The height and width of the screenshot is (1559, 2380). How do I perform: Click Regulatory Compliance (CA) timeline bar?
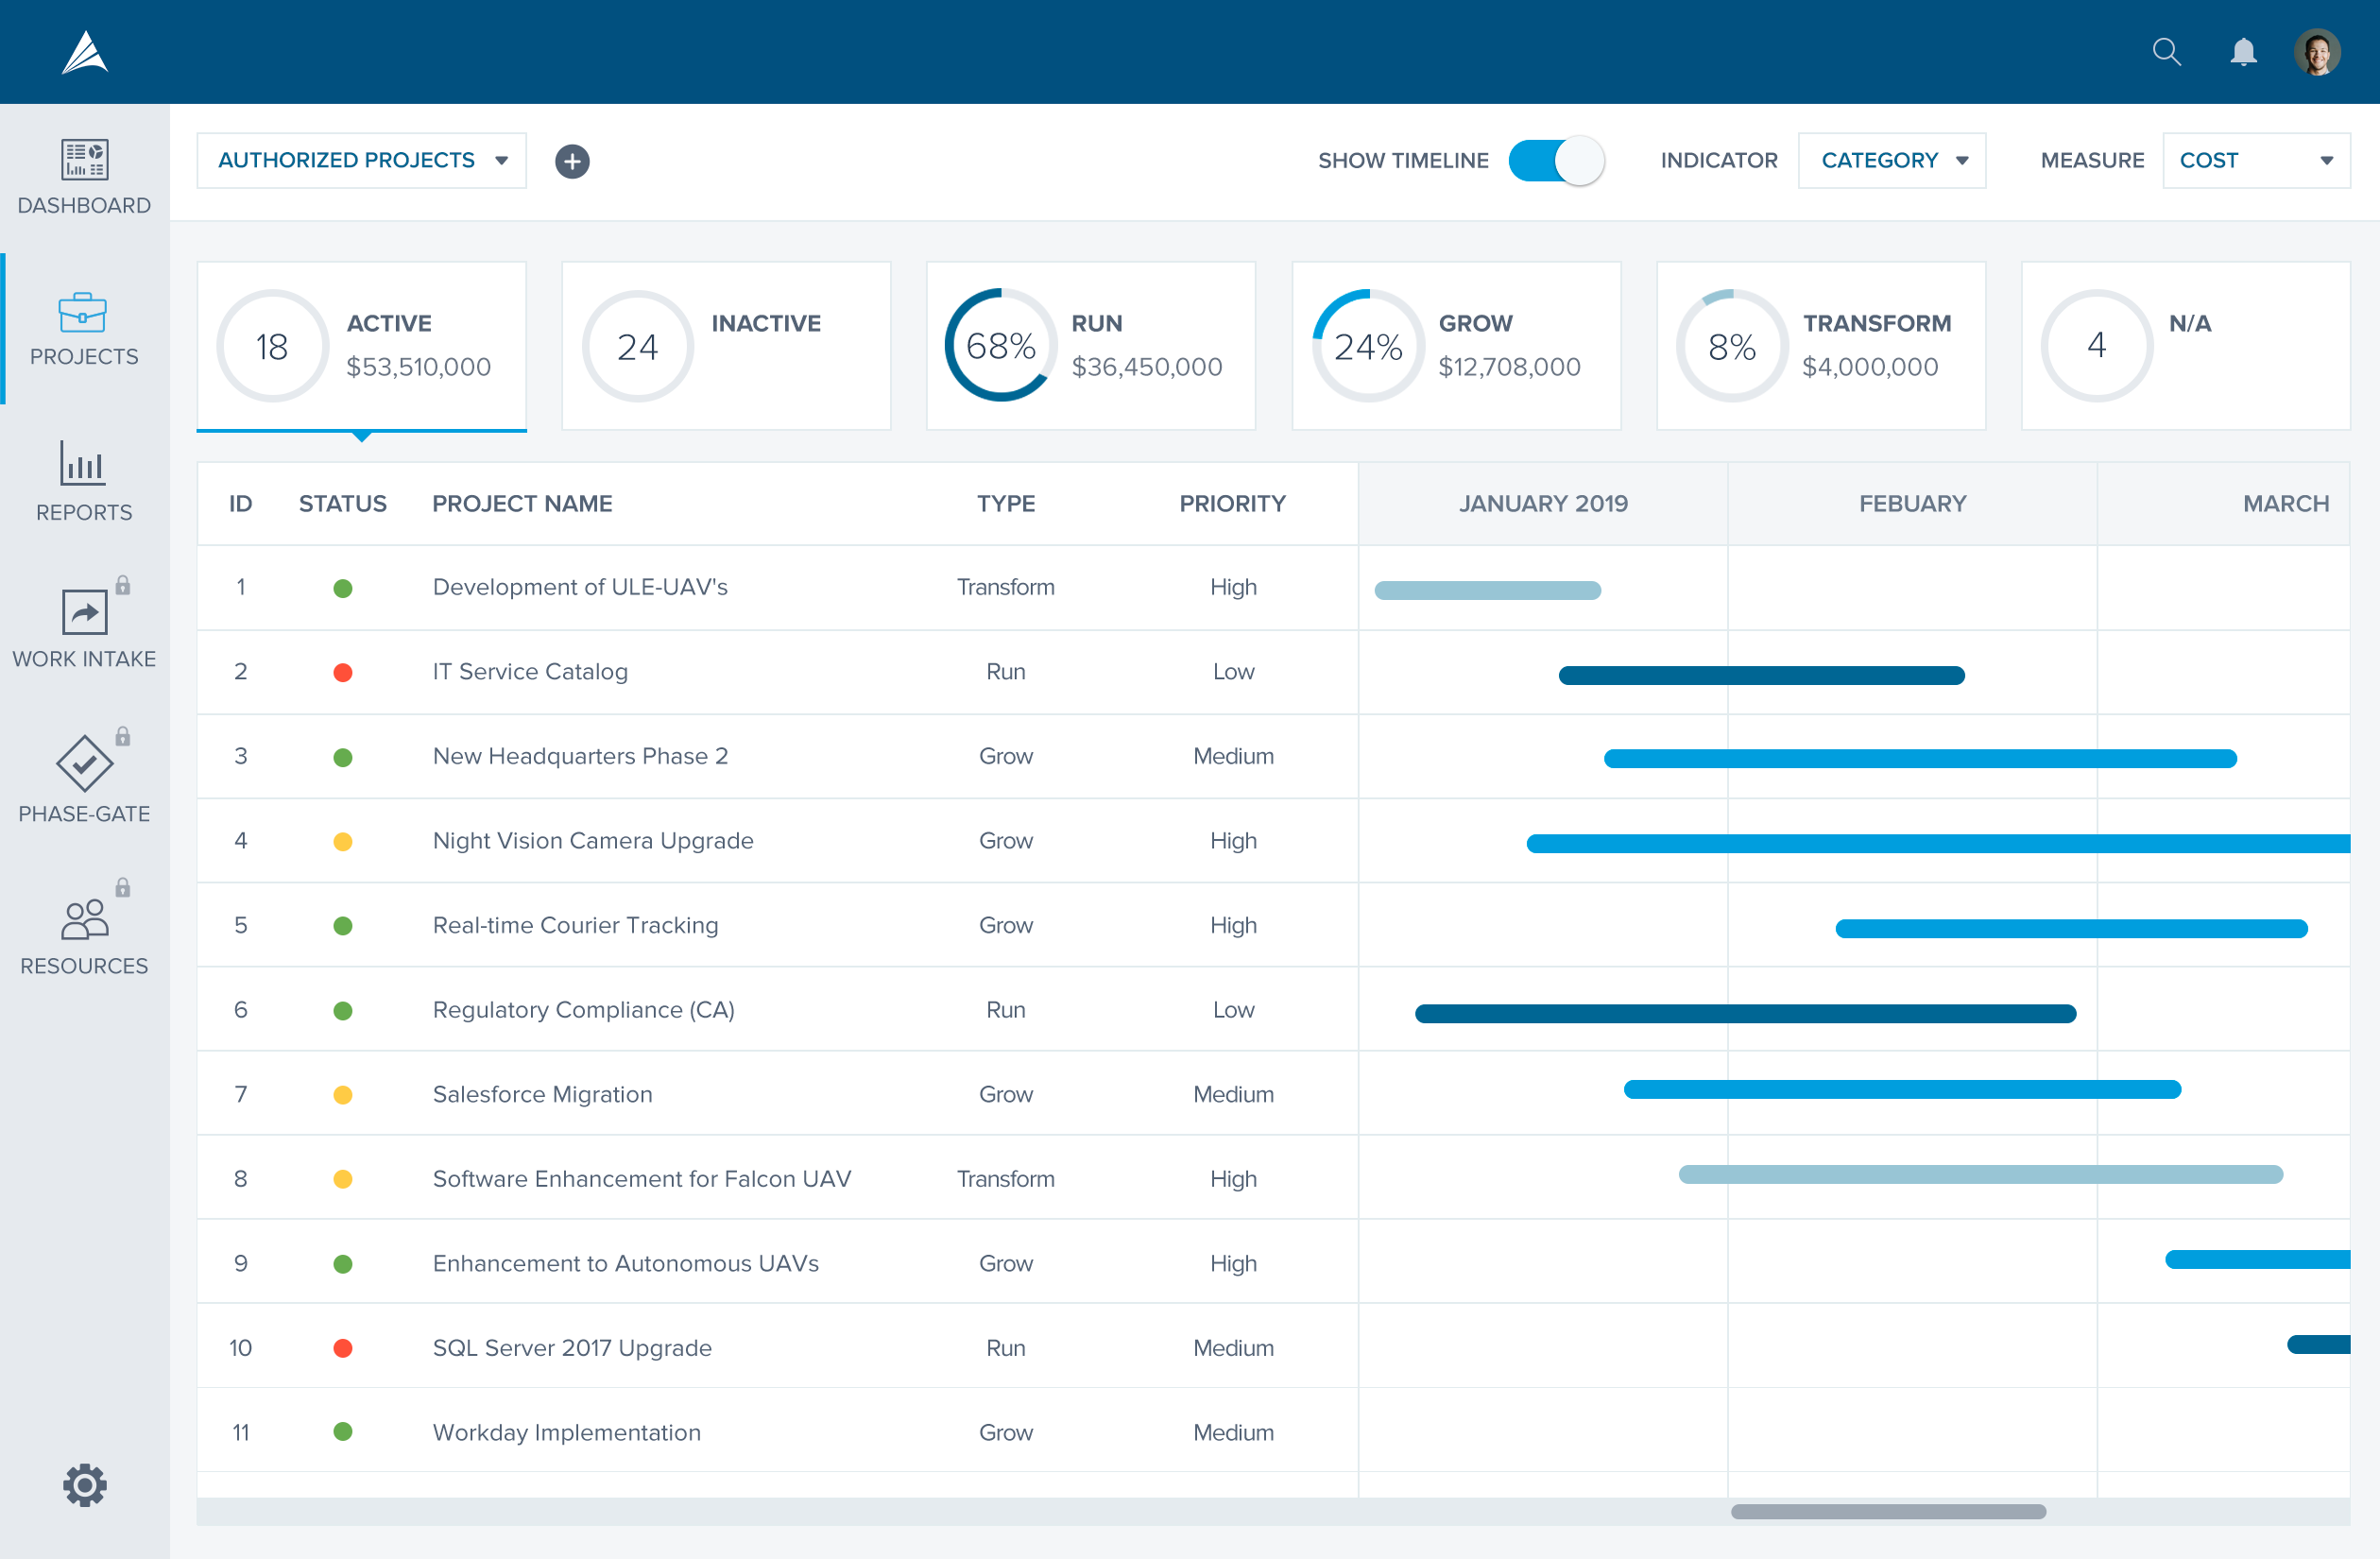coord(1745,1013)
